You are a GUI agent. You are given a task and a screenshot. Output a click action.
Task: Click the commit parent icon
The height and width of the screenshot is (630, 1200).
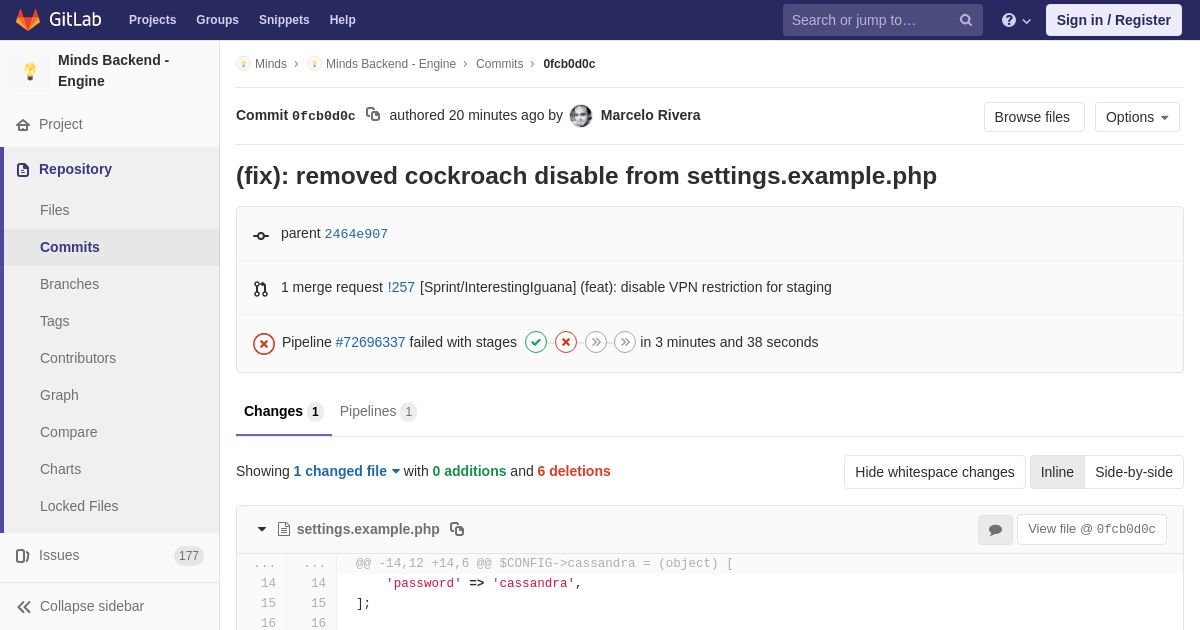(261, 235)
